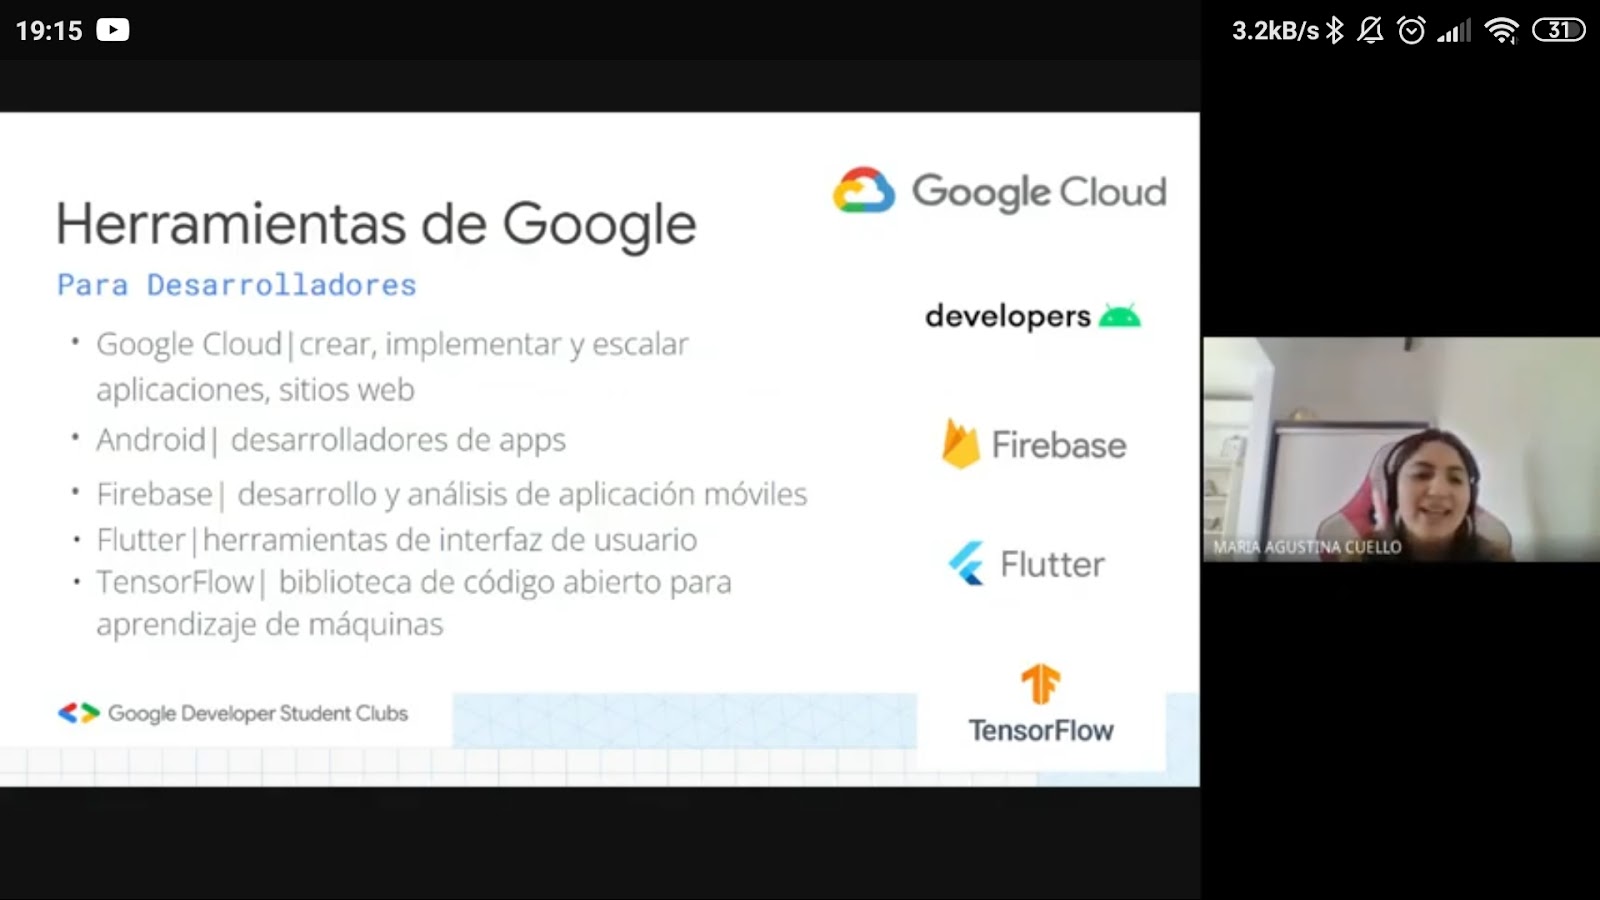
Task: Tap the muted notifications bell icon
Action: pos(1370,30)
